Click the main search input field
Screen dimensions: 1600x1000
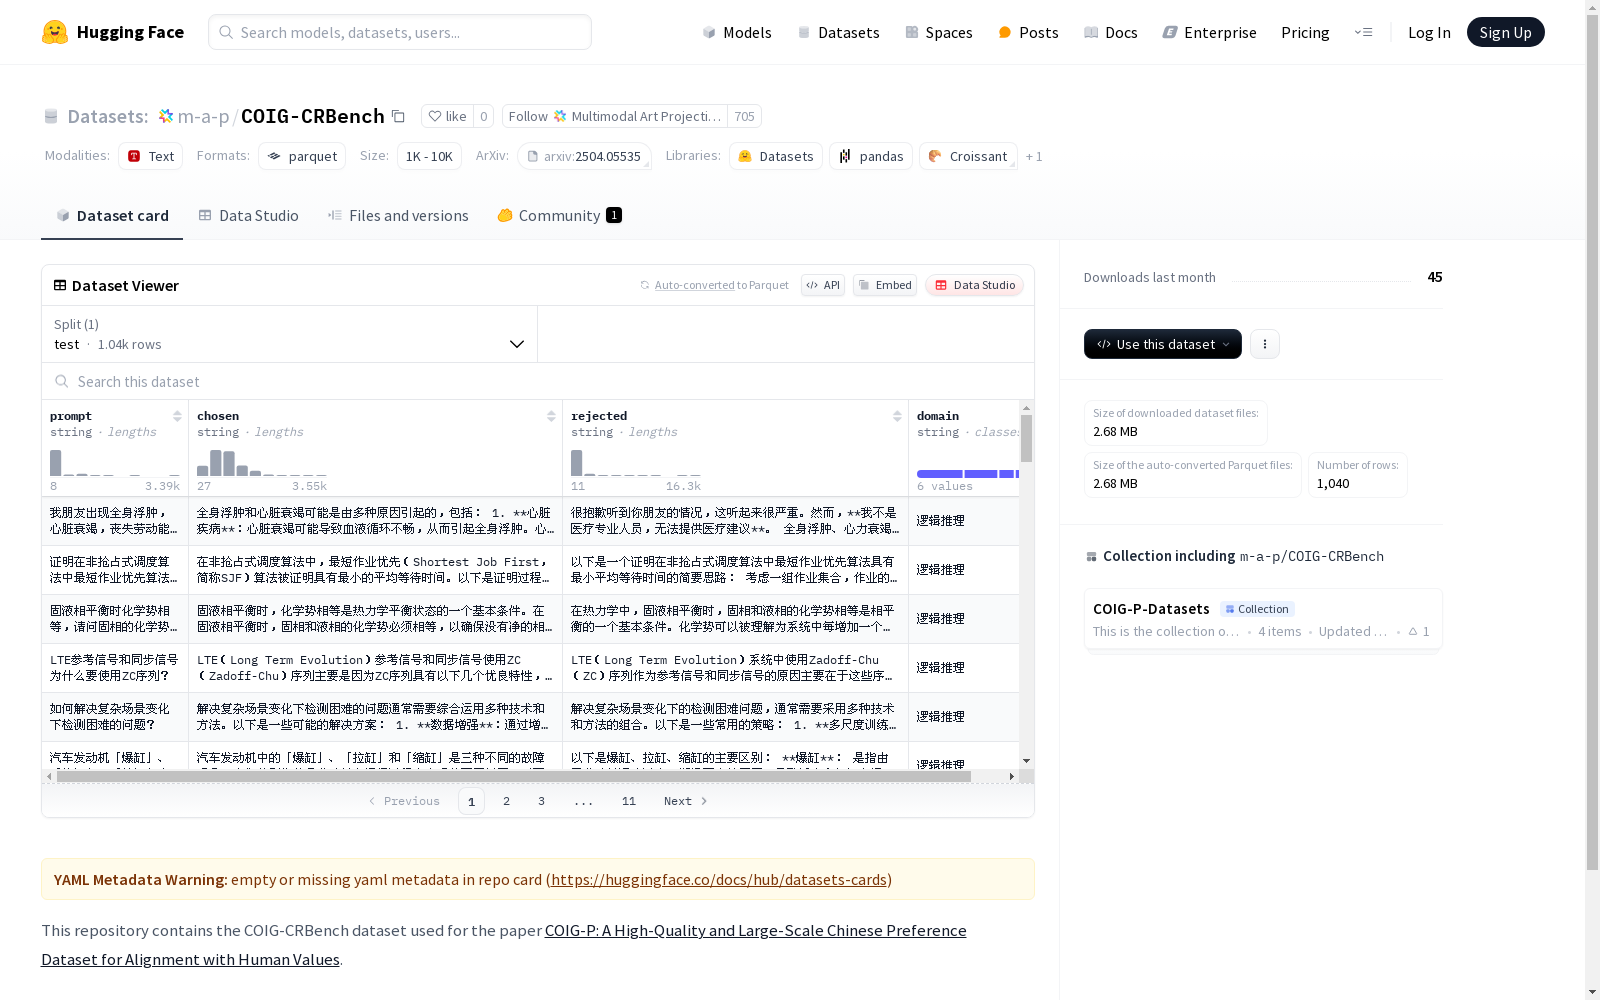pos(400,32)
